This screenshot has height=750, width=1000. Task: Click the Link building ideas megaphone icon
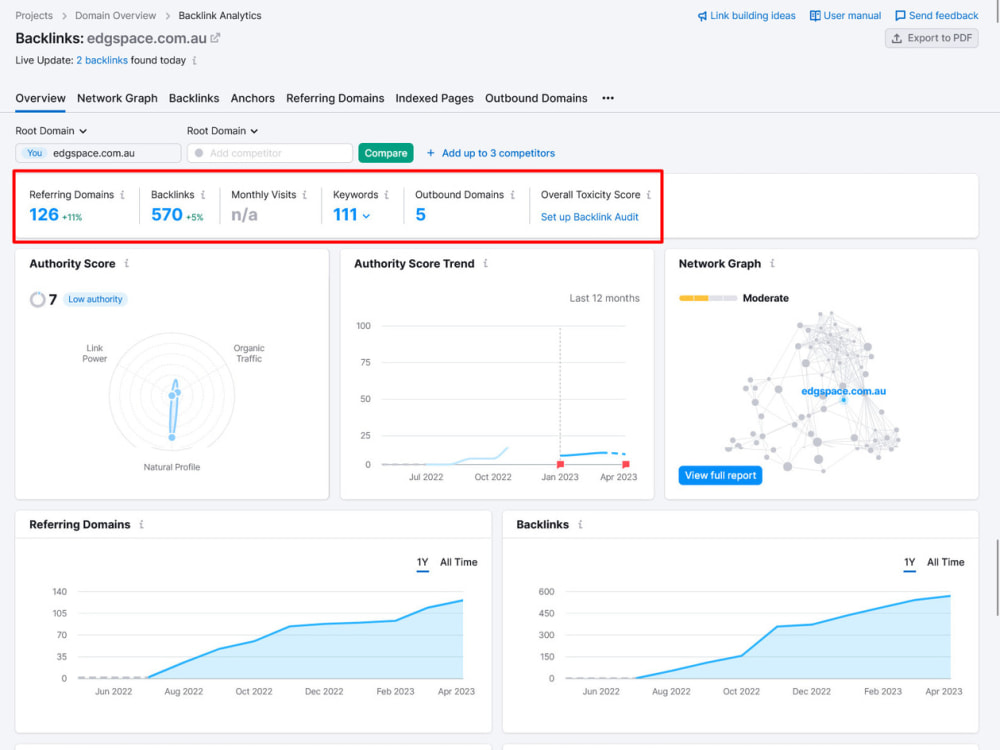702,16
